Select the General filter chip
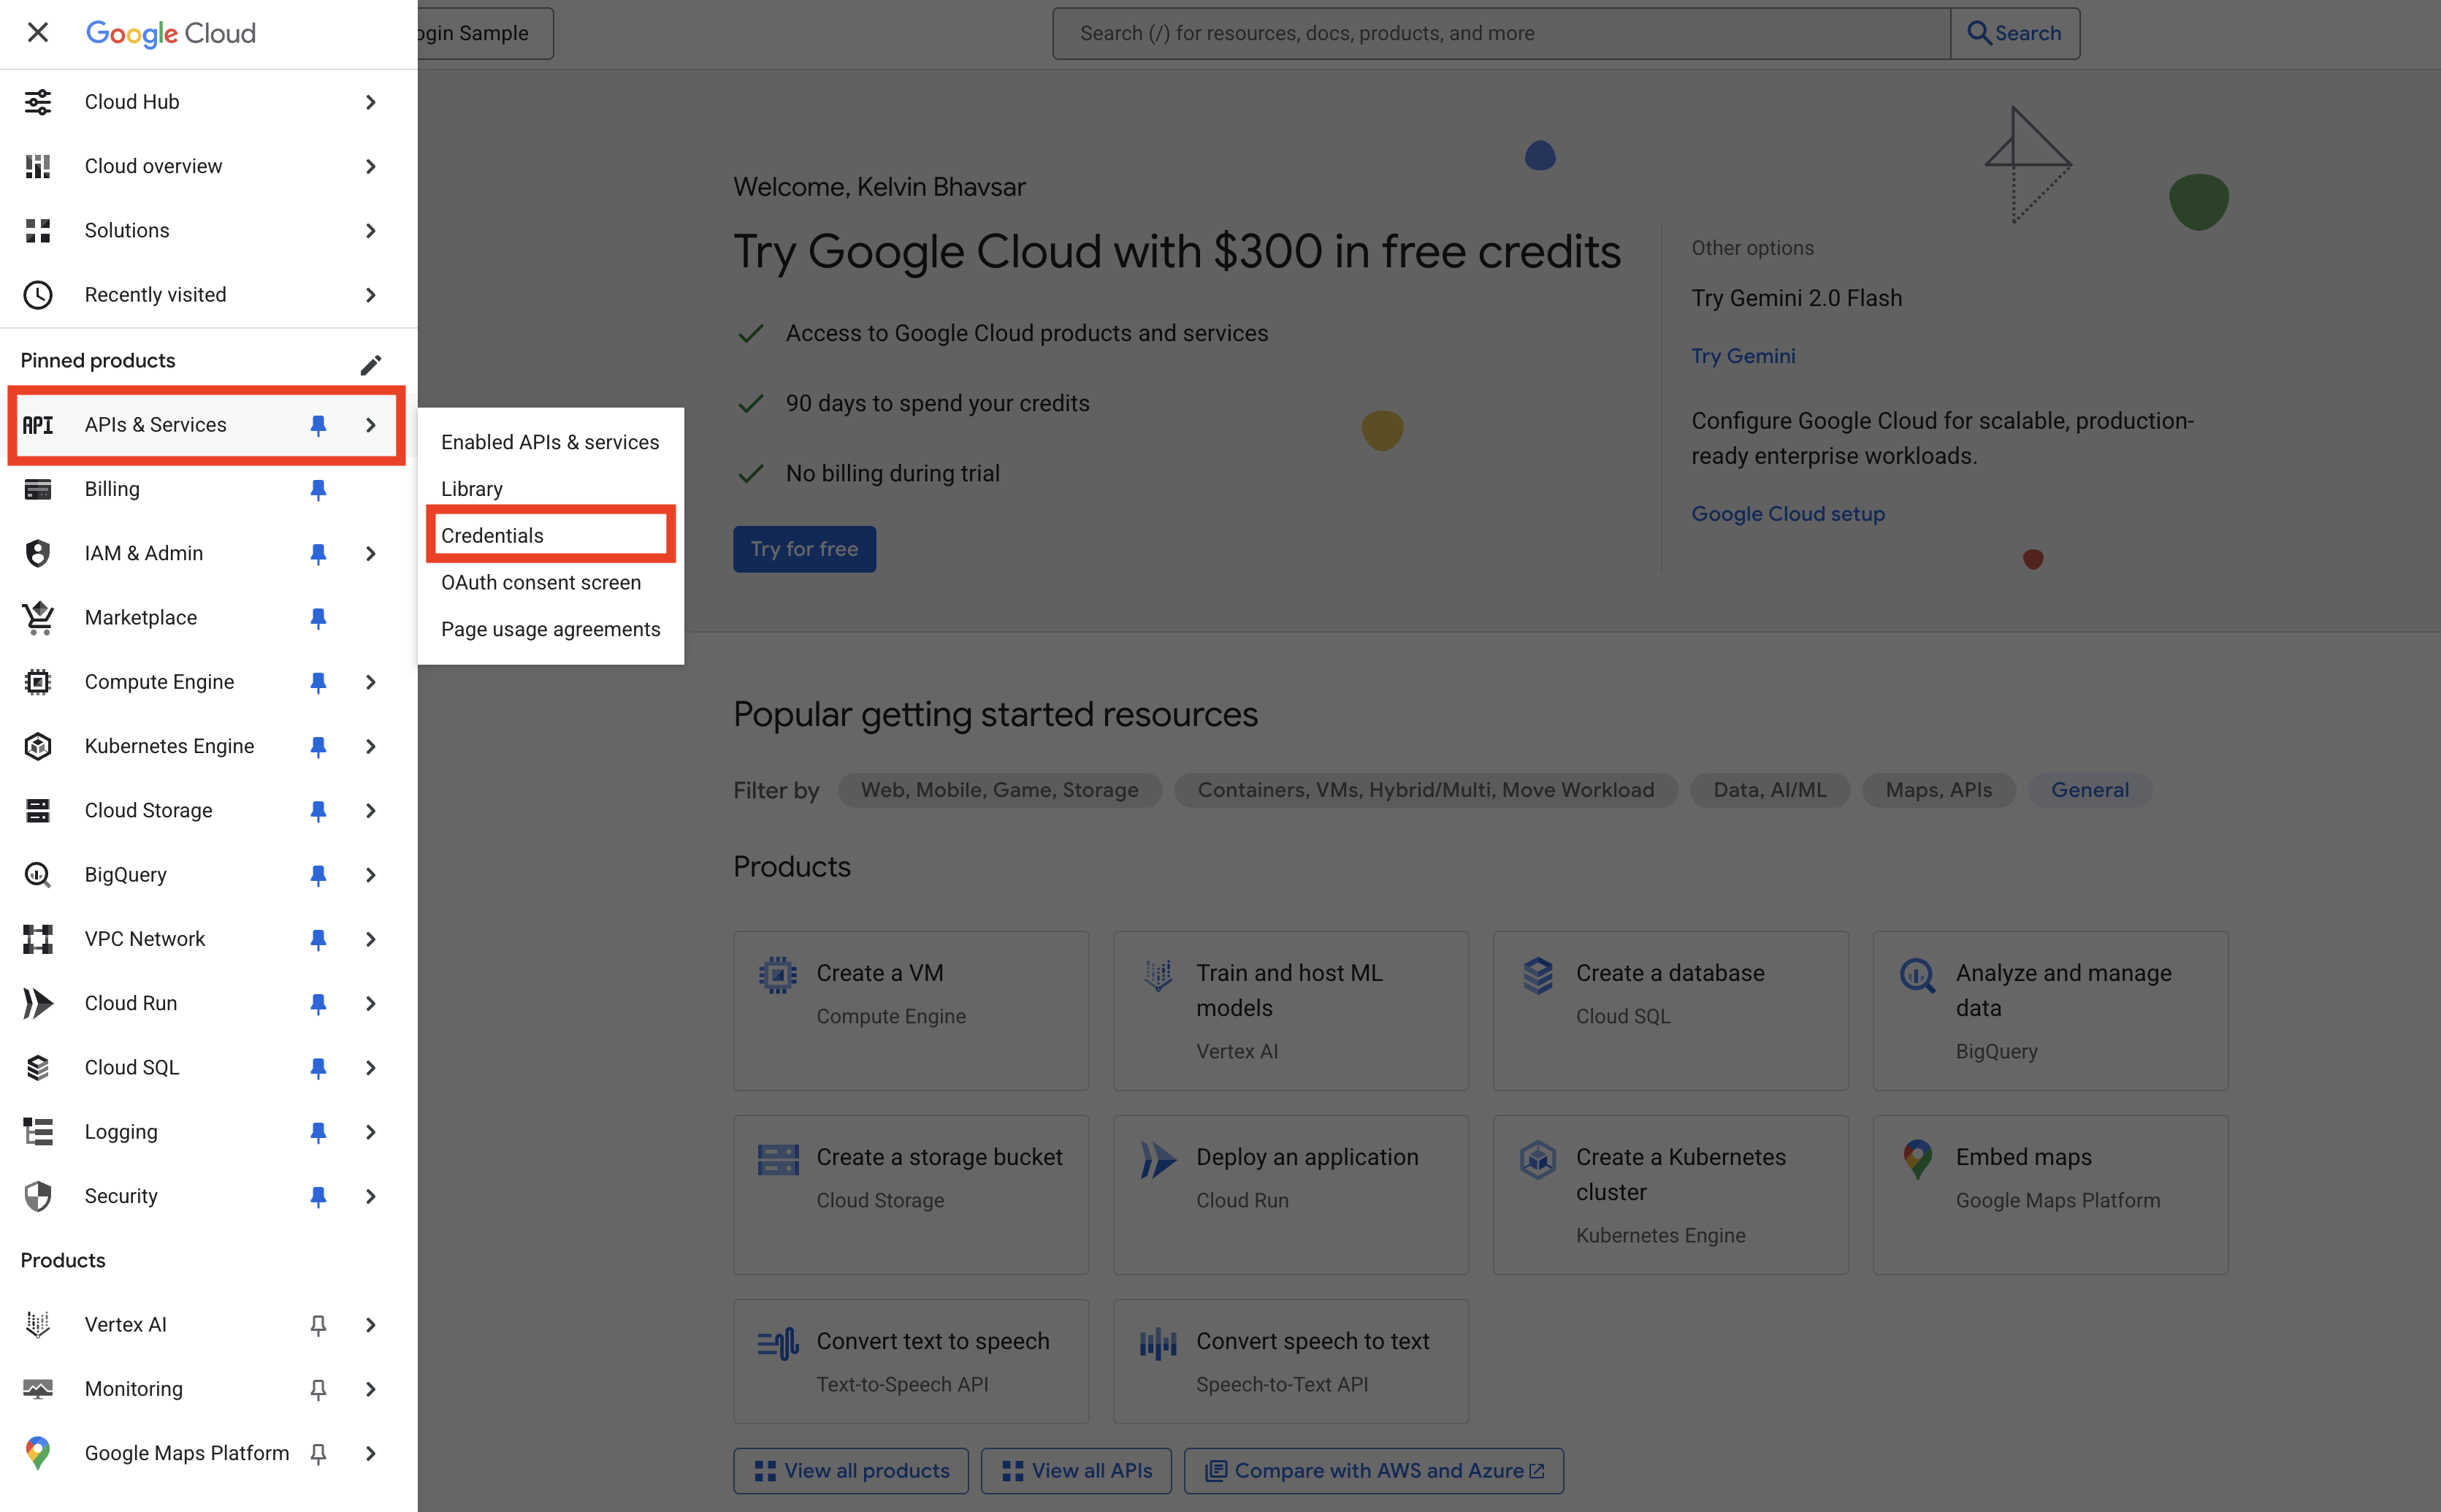Screen dimensions: 2441x1512 pos(2089,790)
